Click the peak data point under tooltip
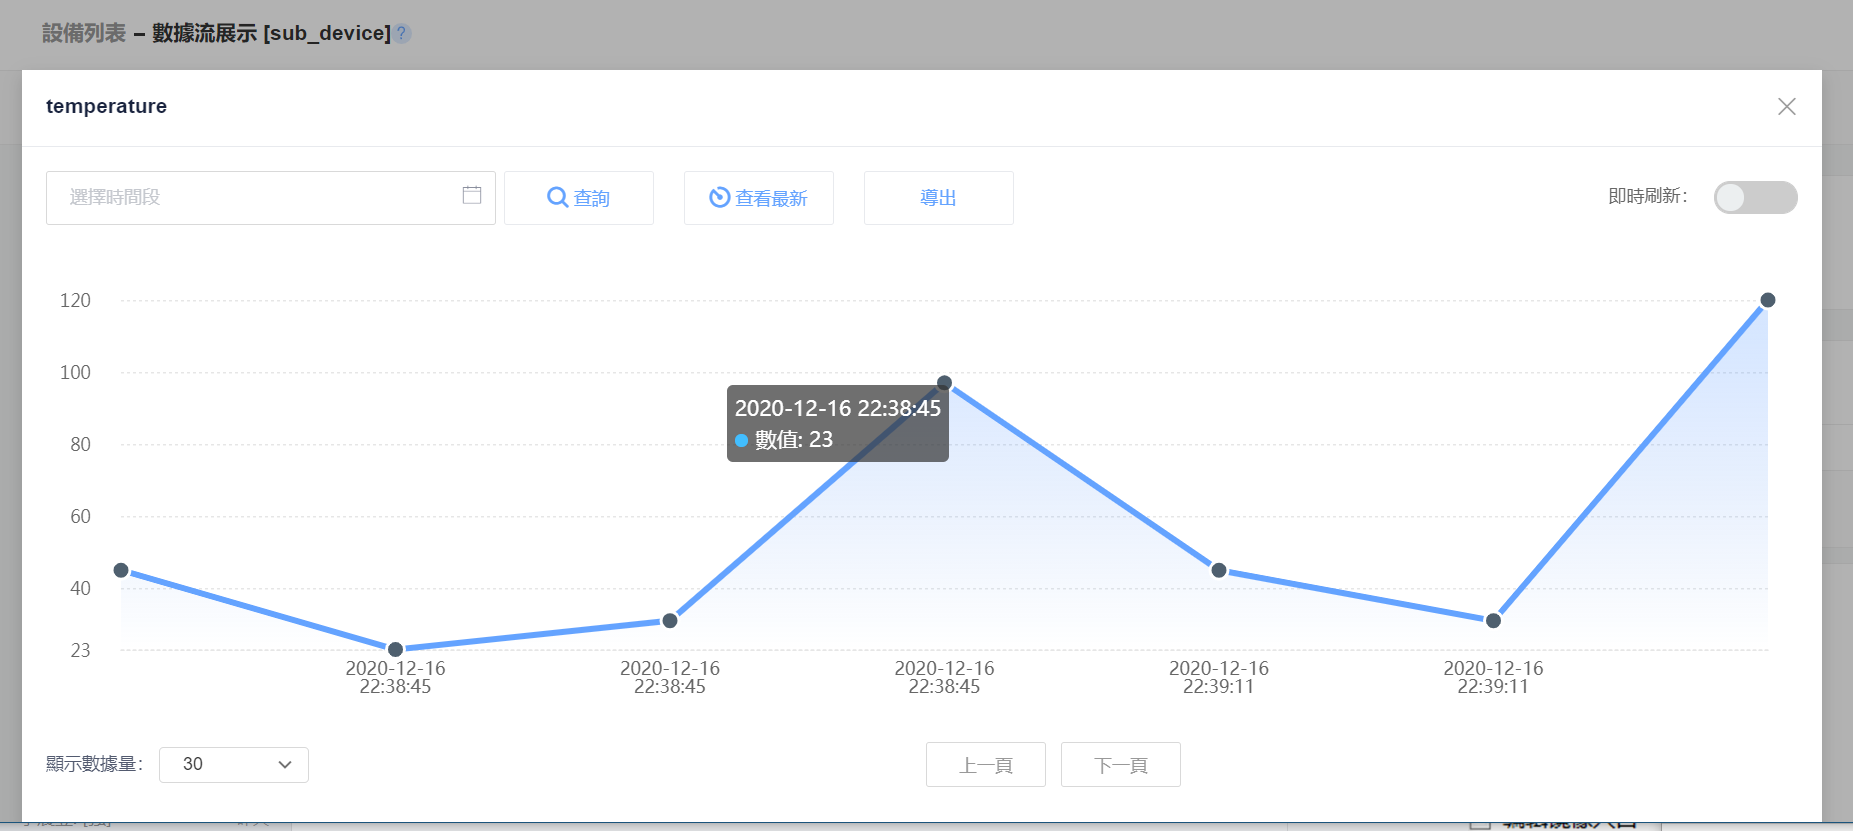 pyautogui.click(x=944, y=383)
